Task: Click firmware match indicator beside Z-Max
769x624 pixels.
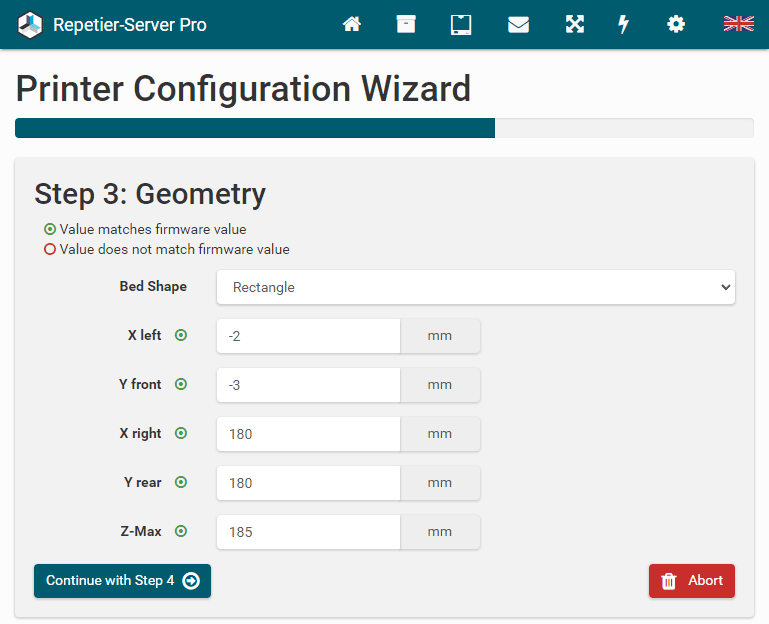Action: click(181, 532)
